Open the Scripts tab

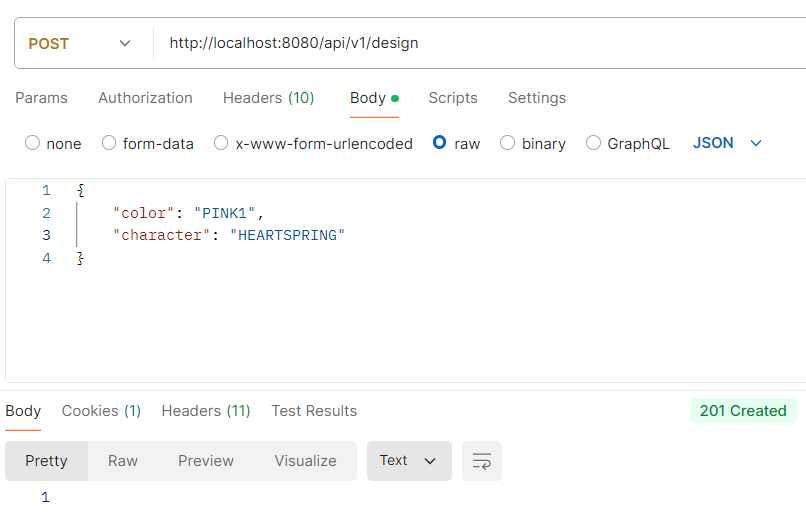point(453,98)
